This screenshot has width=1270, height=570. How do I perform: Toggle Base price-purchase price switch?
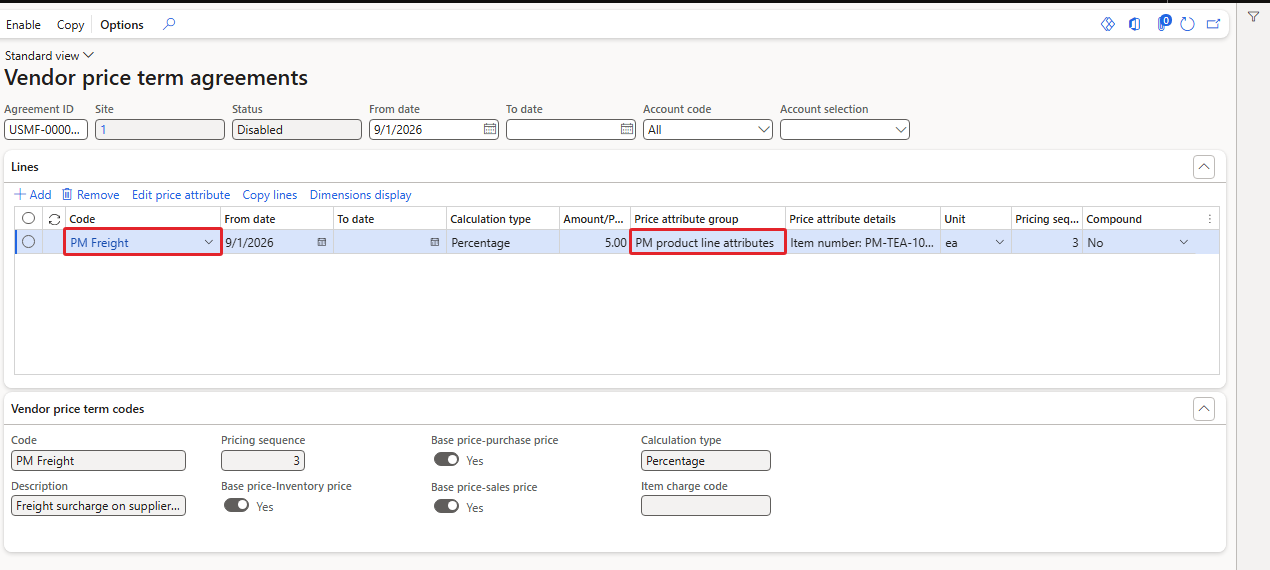tap(446, 460)
